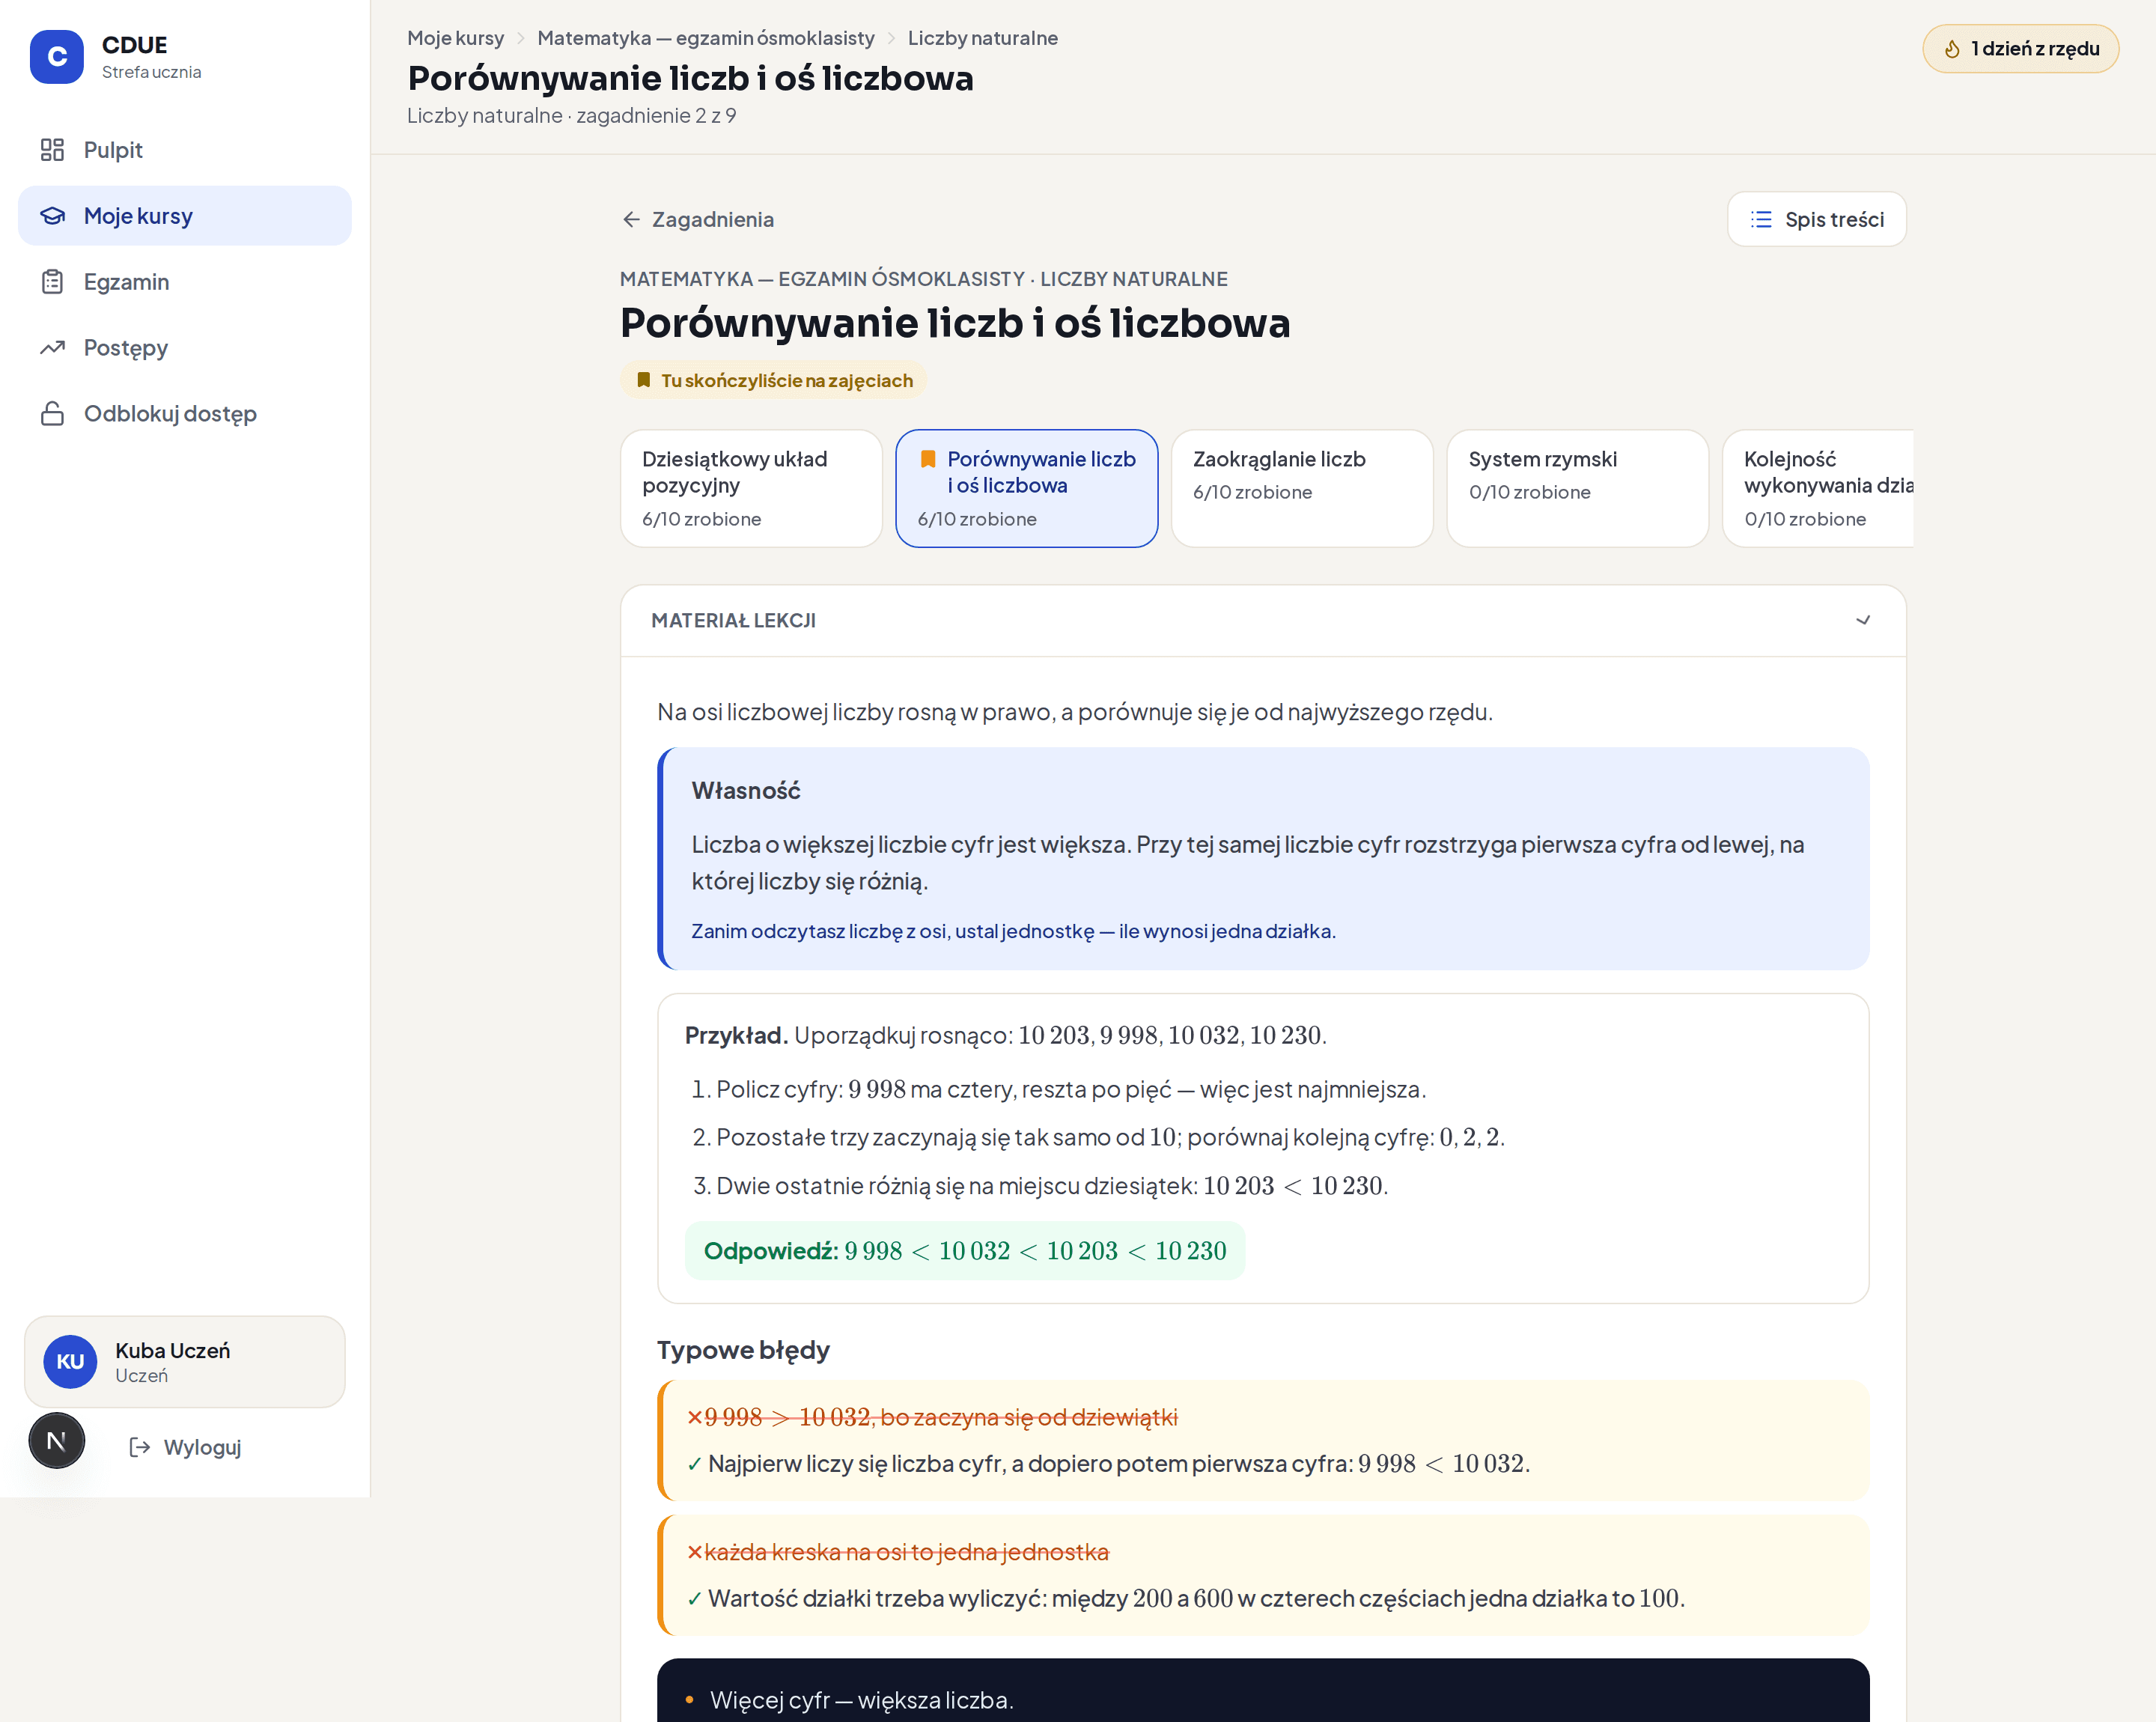Click the Strefa ucznia subtitle
The width and height of the screenshot is (2156, 1722).
pos(151,72)
